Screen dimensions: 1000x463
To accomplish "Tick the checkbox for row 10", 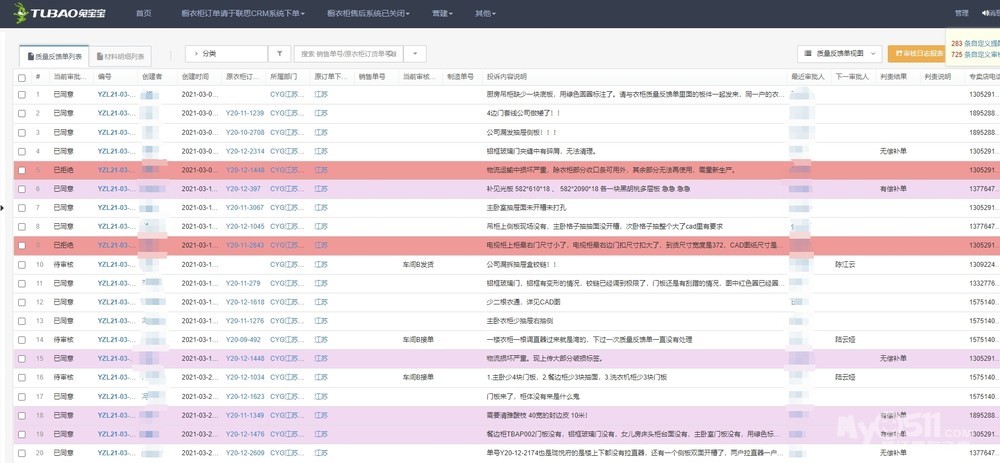I will 22,265.
